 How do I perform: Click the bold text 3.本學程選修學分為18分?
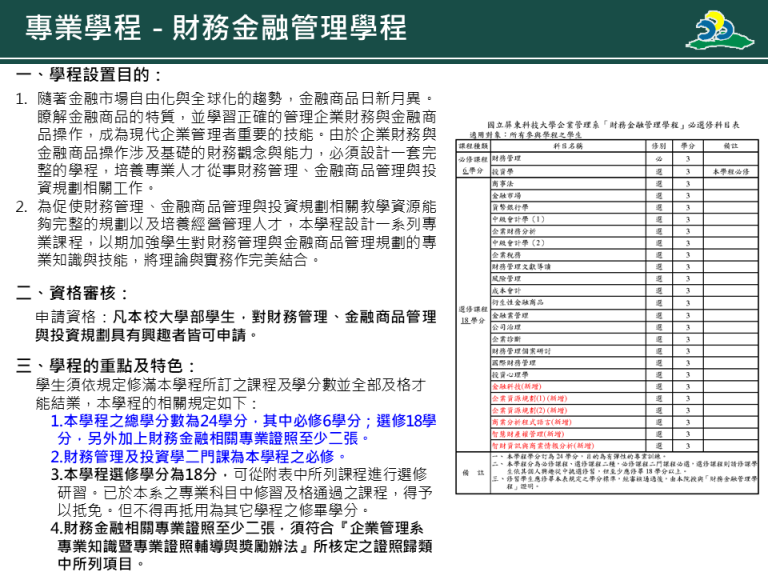pos(140,474)
